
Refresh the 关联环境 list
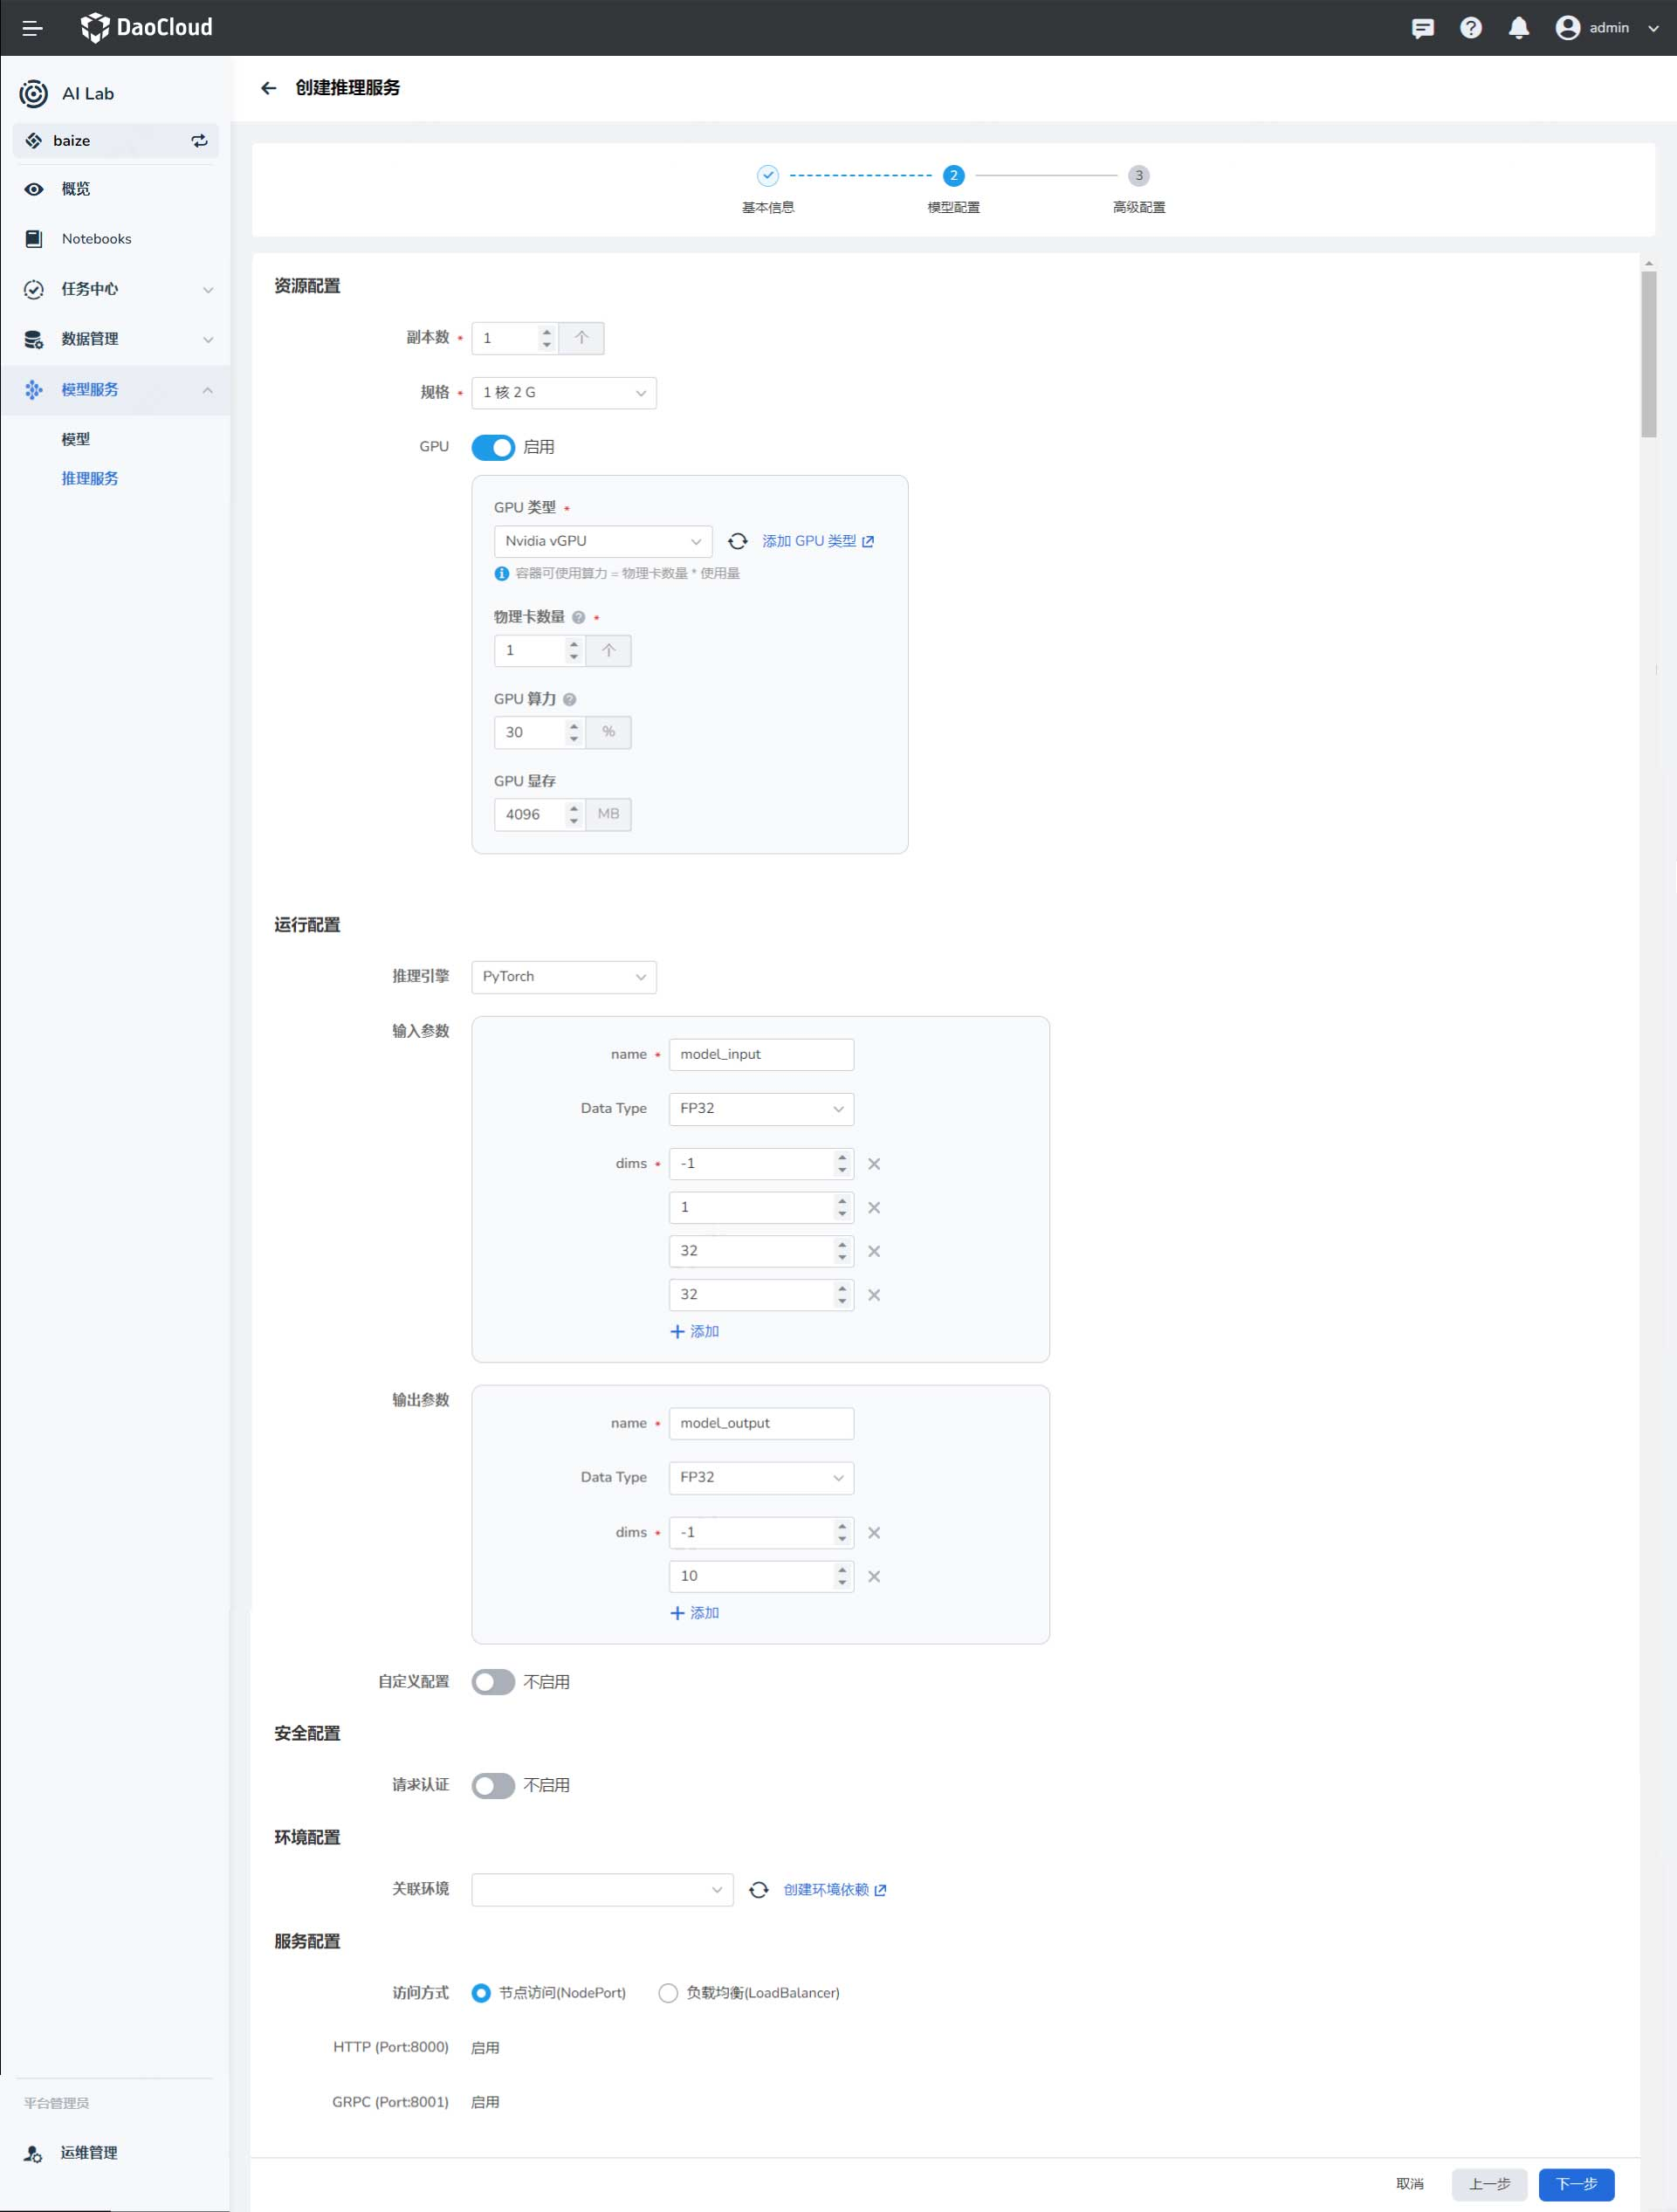759,1889
